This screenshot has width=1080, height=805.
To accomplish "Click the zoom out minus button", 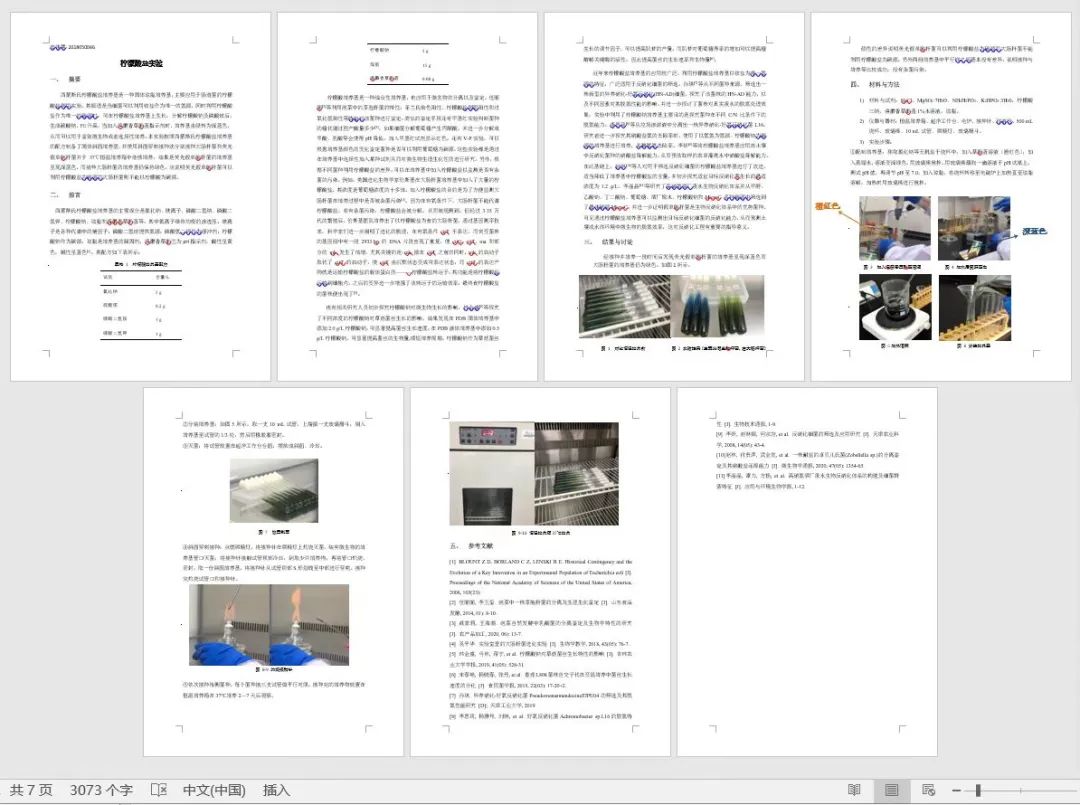I will 956,791.
